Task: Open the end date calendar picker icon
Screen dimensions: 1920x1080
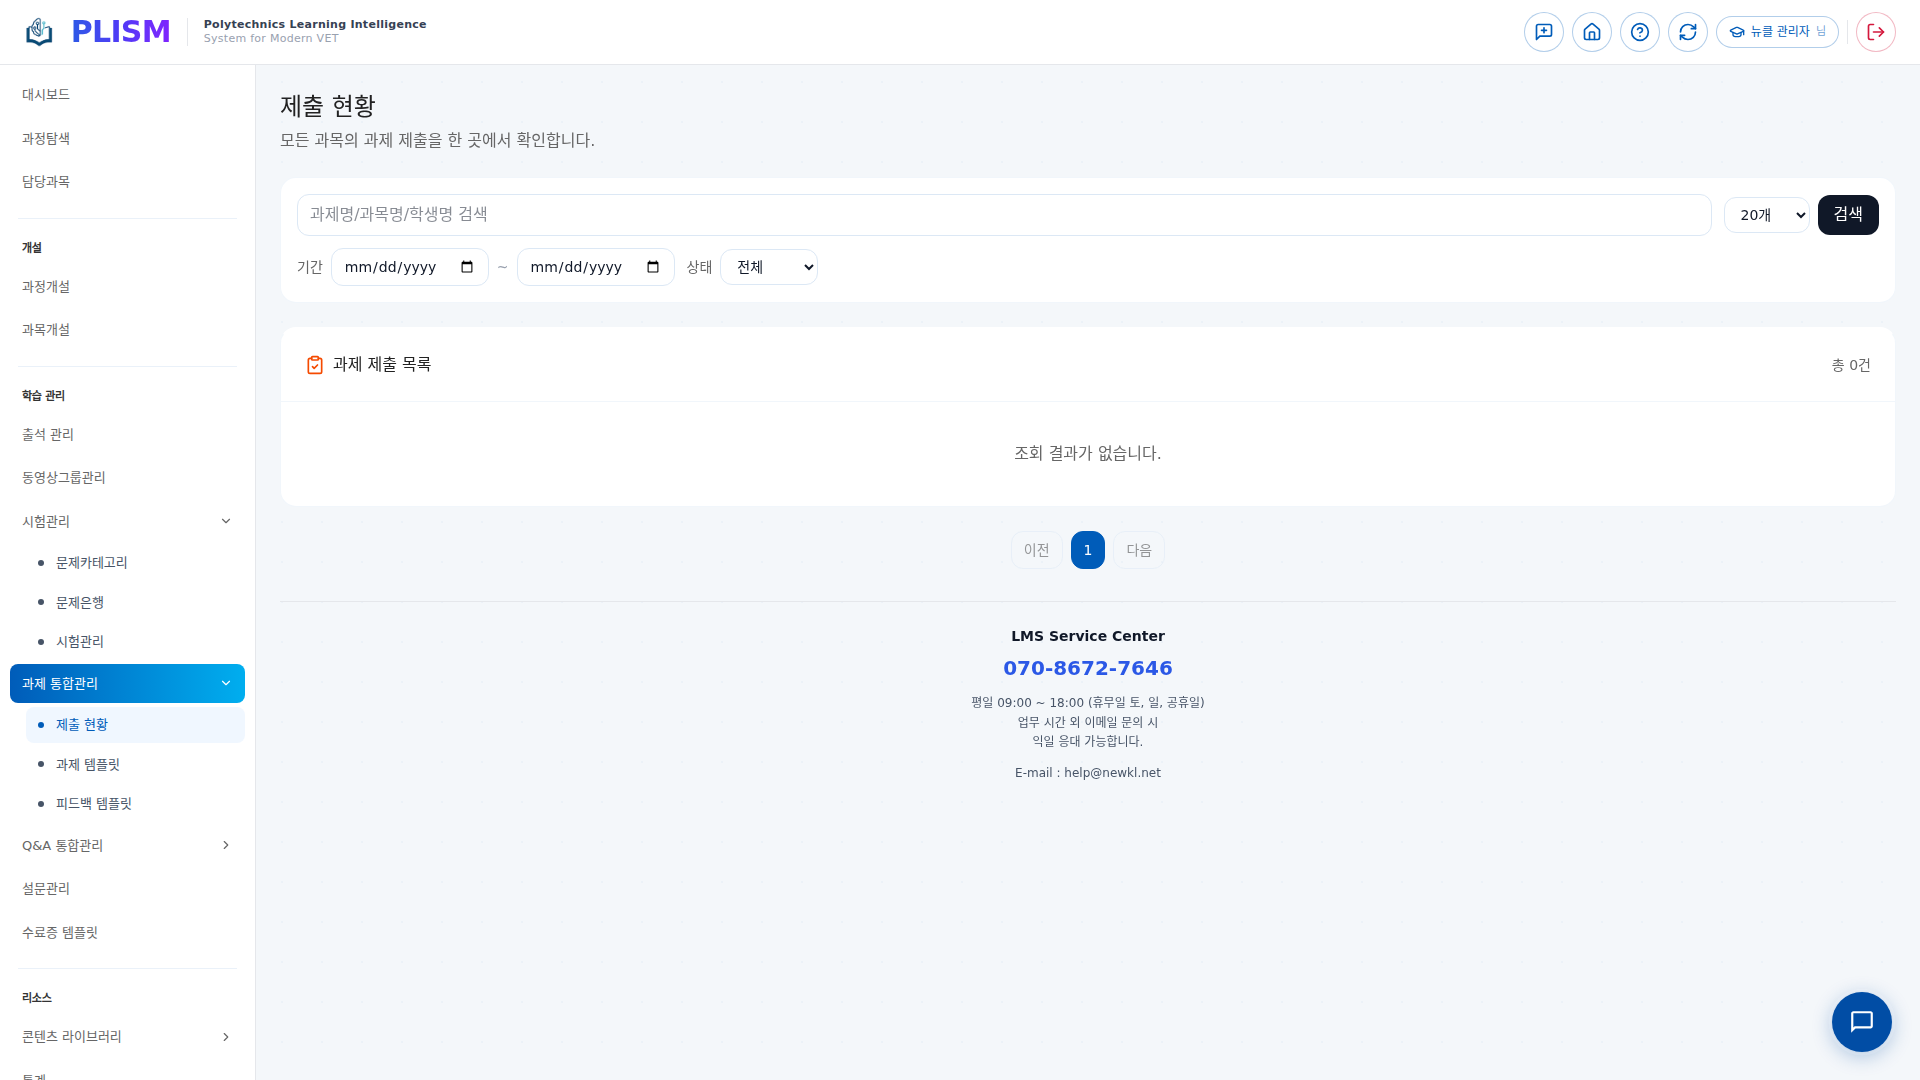Action: 653,267
